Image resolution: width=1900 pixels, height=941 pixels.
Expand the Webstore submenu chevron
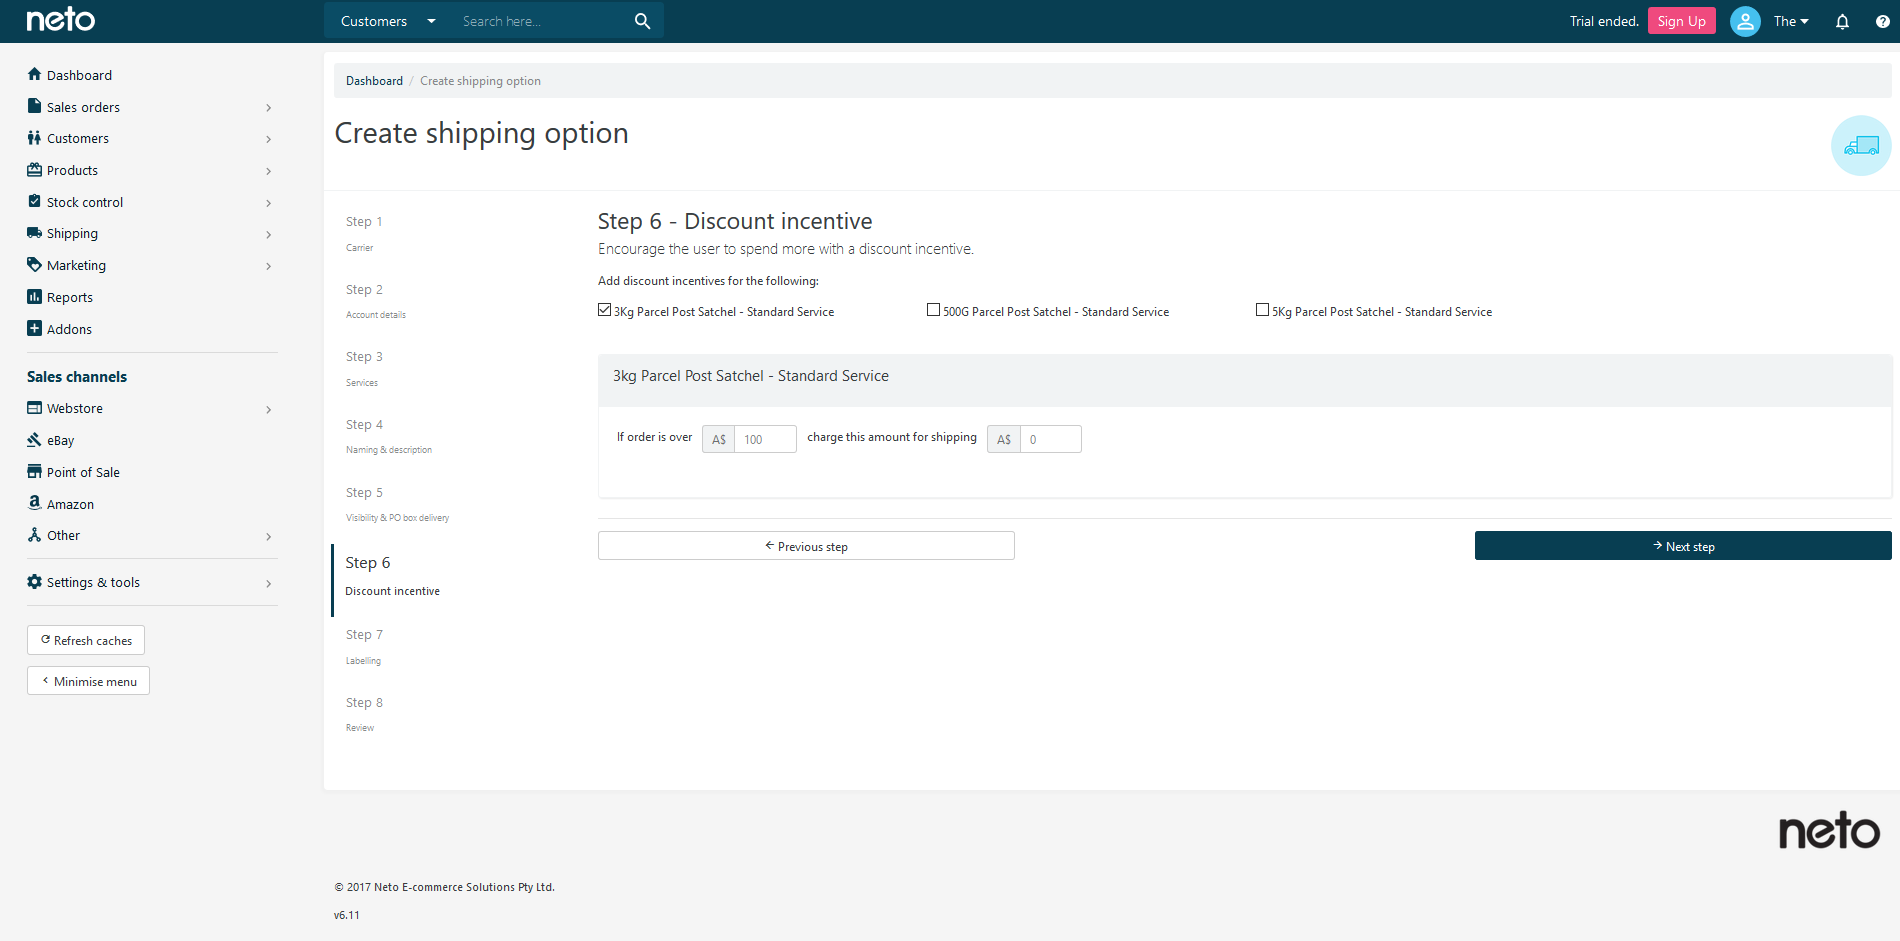[268, 409]
